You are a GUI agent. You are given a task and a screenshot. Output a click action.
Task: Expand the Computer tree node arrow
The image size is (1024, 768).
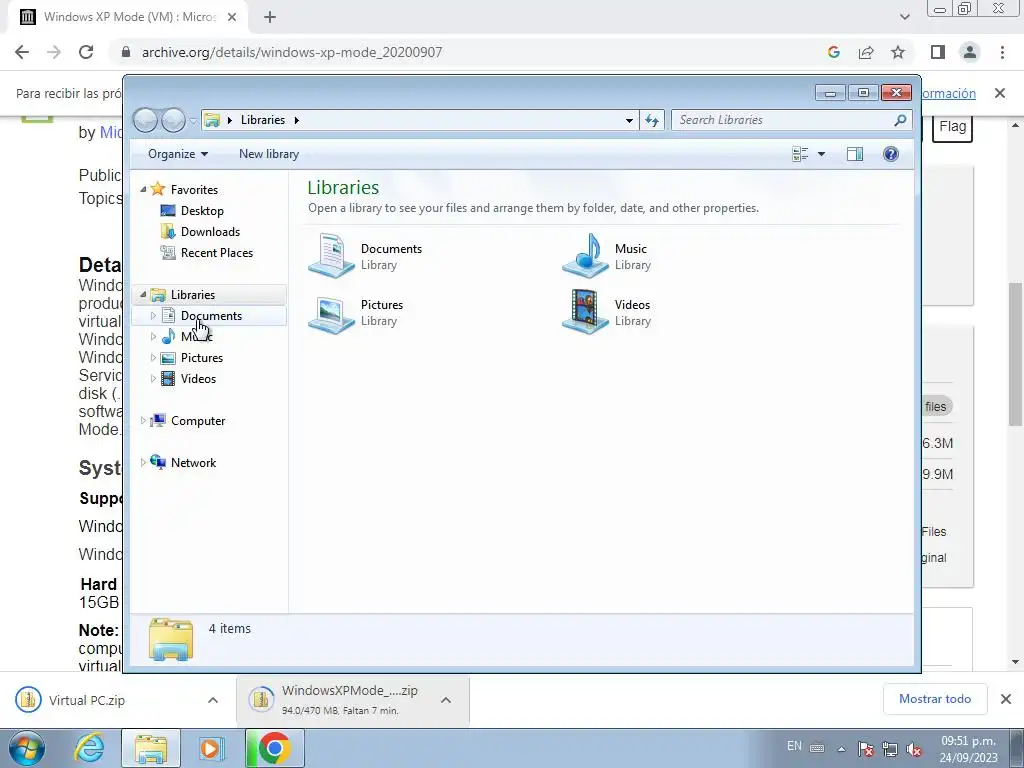coord(143,421)
